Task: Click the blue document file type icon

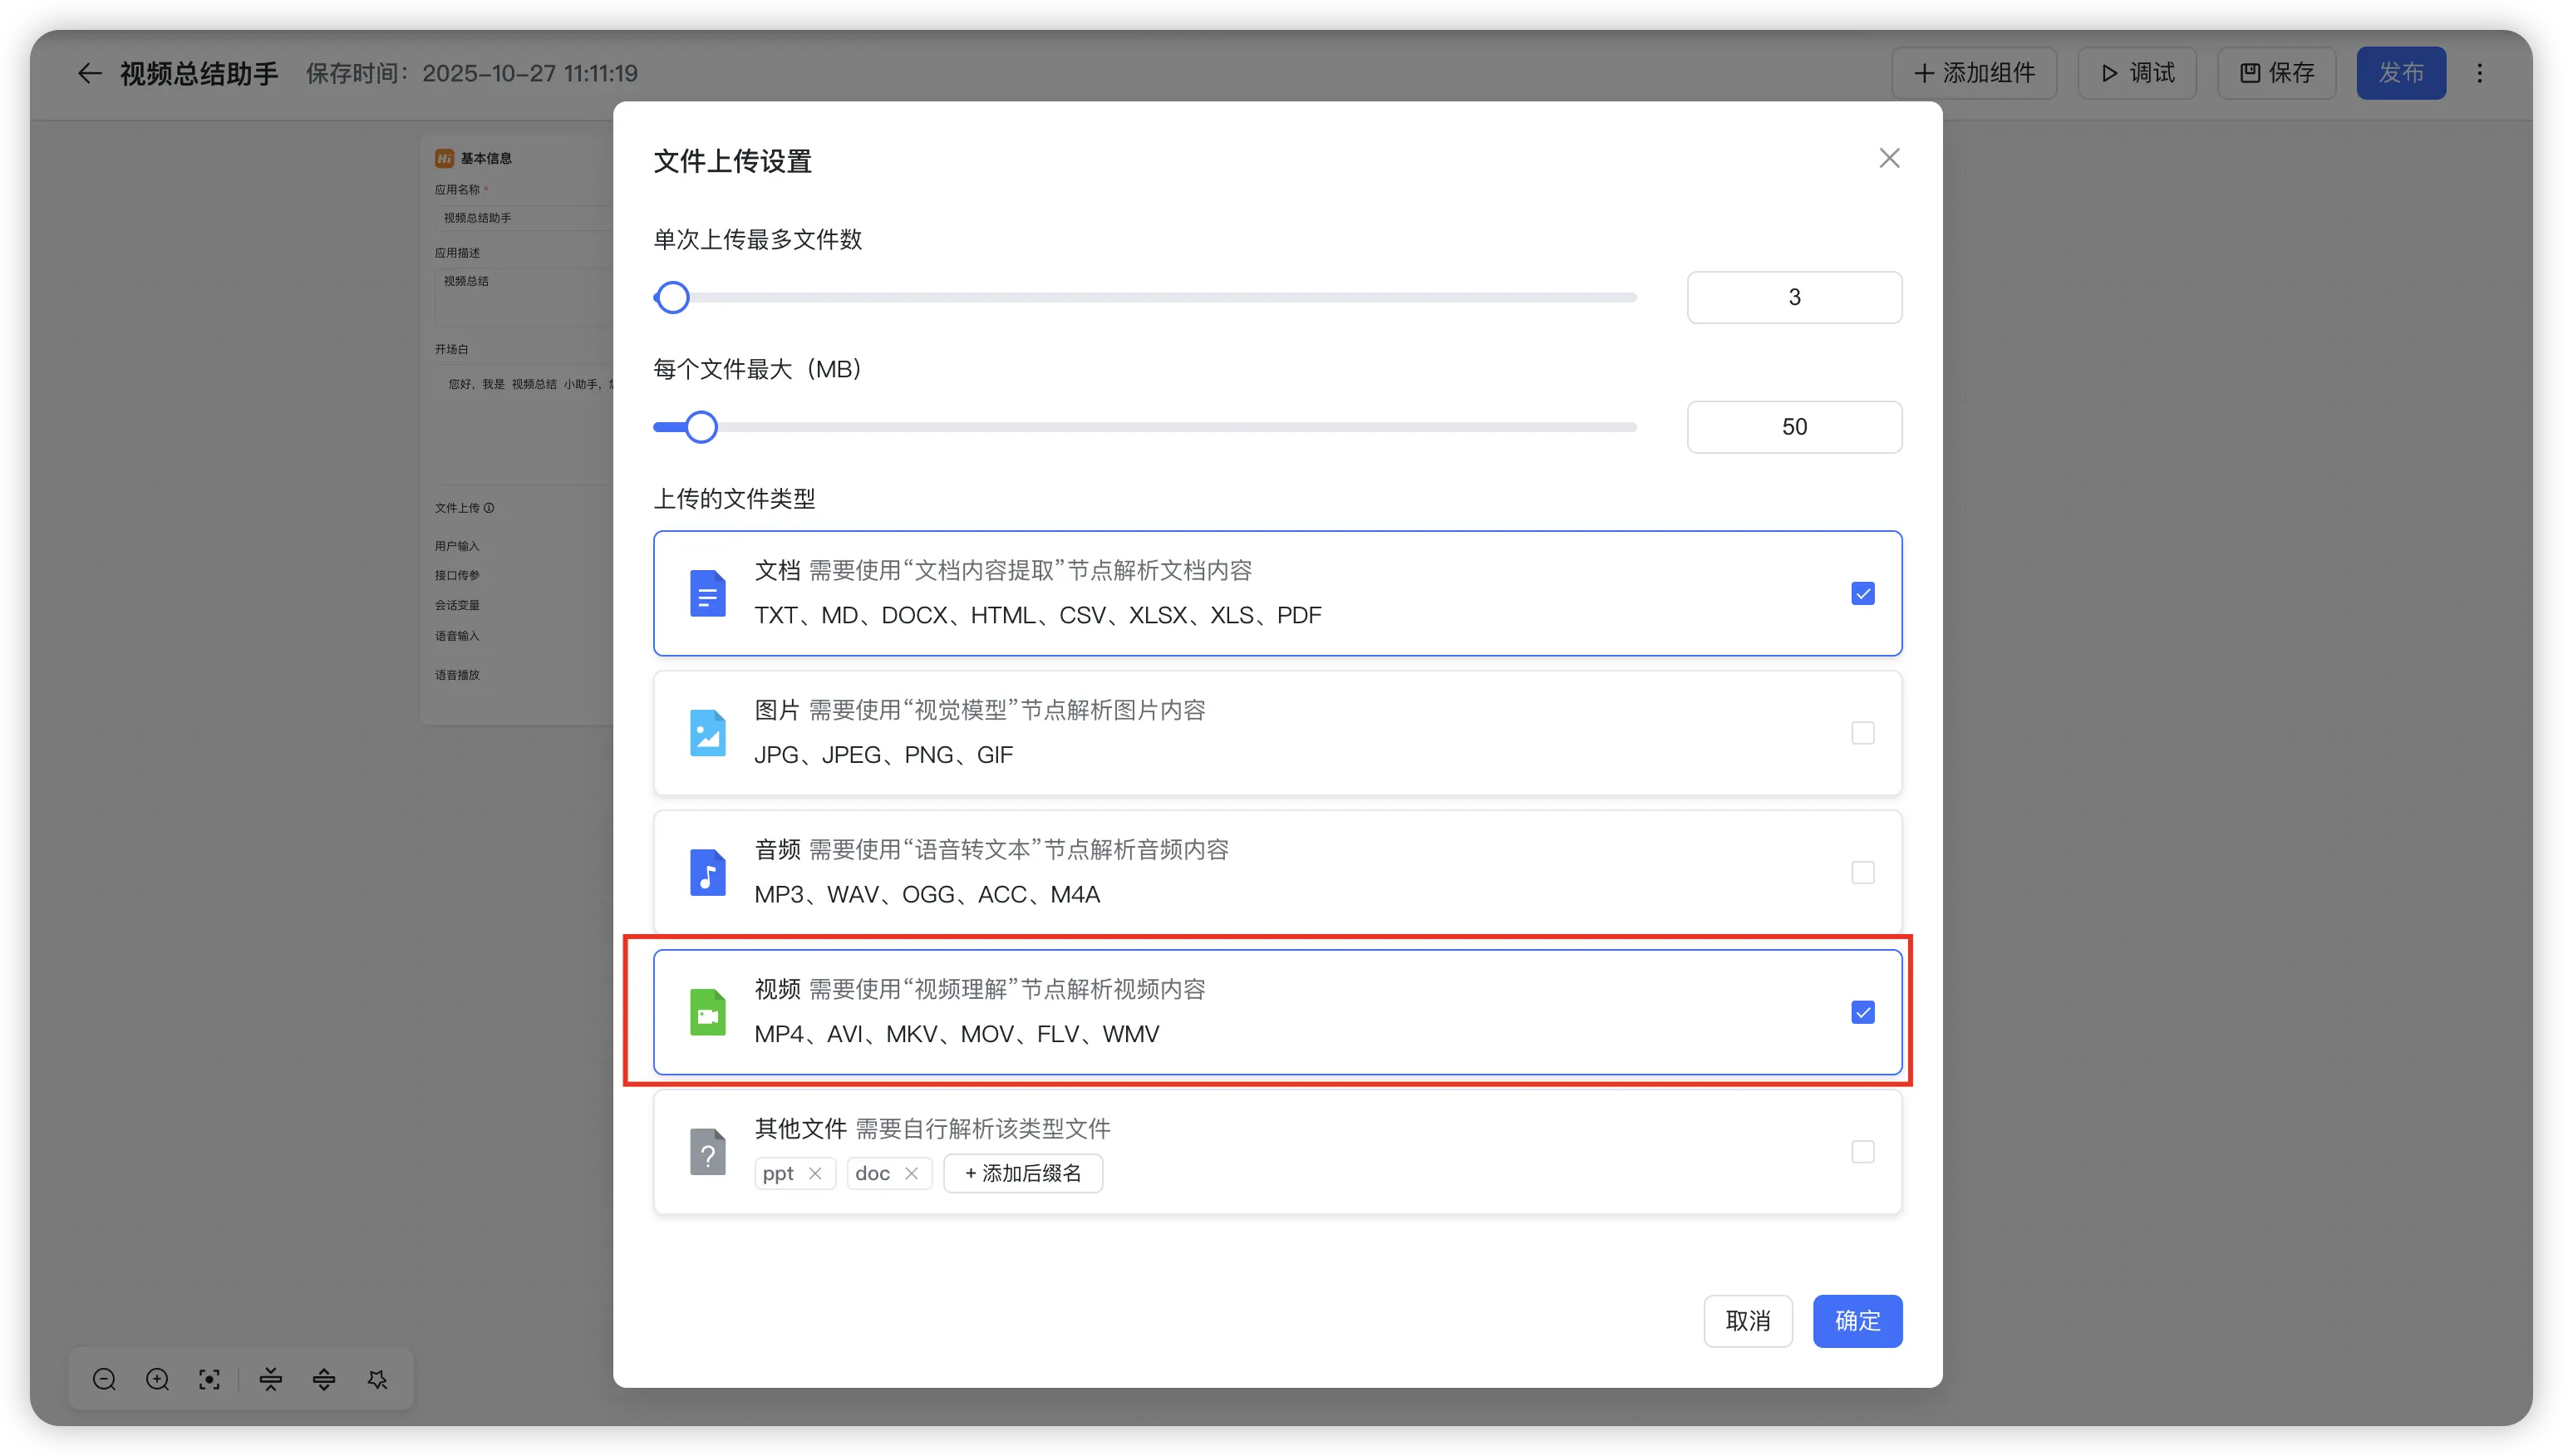Action: click(x=707, y=593)
